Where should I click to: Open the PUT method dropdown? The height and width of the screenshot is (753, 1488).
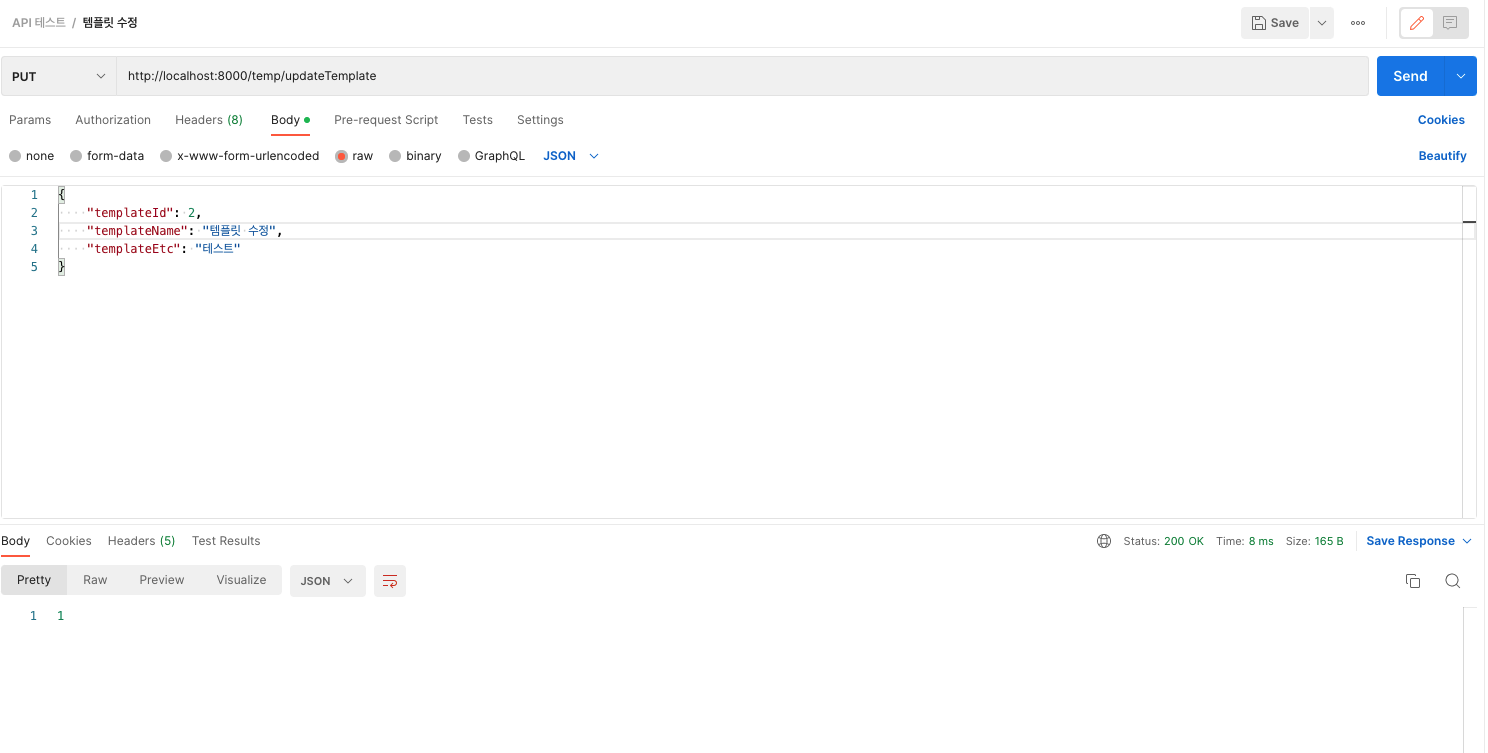pyautogui.click(x=59, y=76)
